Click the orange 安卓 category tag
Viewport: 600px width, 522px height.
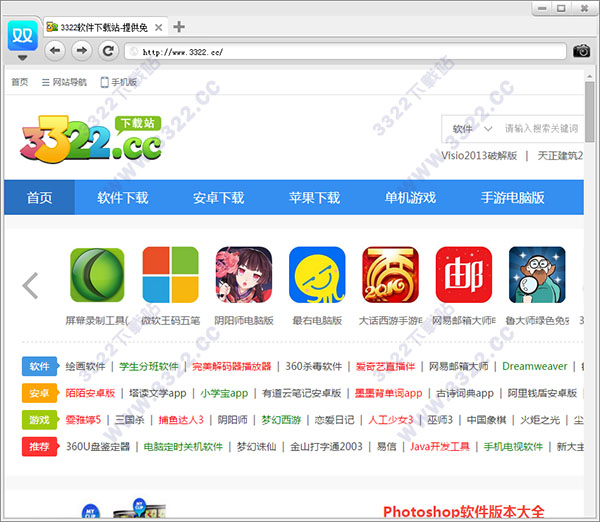coord(40,393)
